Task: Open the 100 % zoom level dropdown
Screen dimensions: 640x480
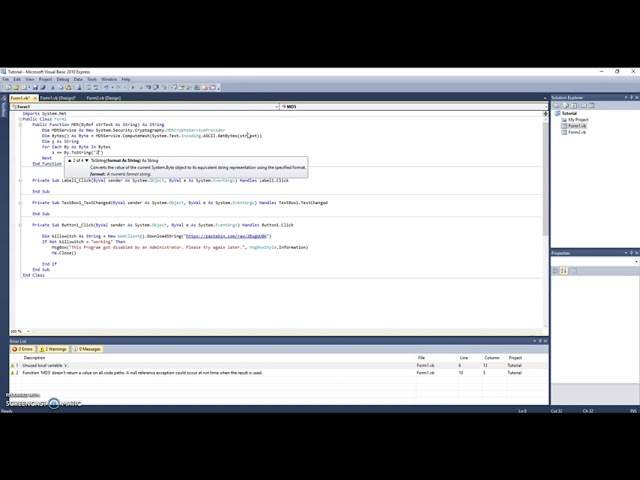Action: click(x=28, y=331)
